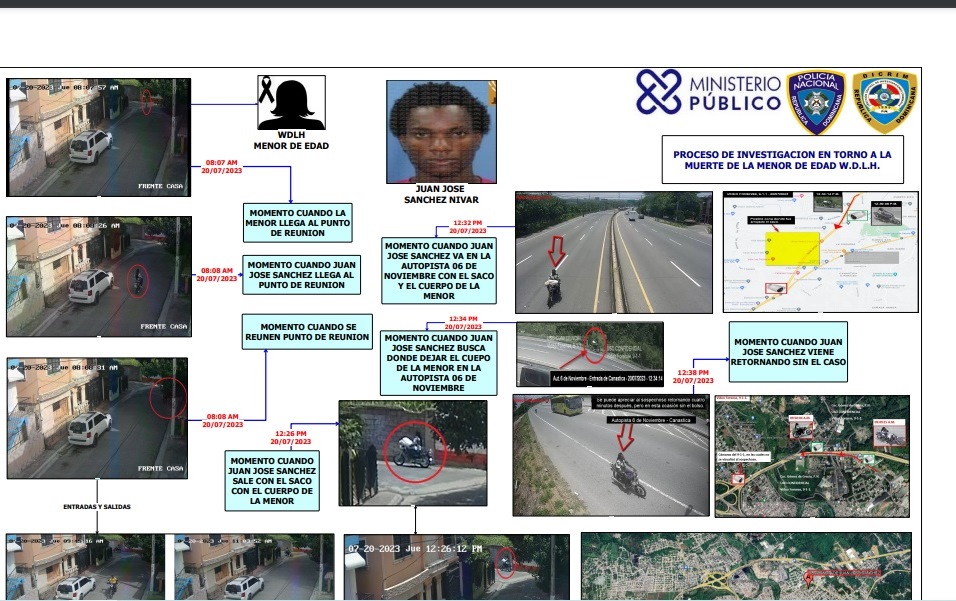Select the red '12:26 PM 20/07/2023' time label
The width and height of the screenshot is (956, 601).
point(291,438)
